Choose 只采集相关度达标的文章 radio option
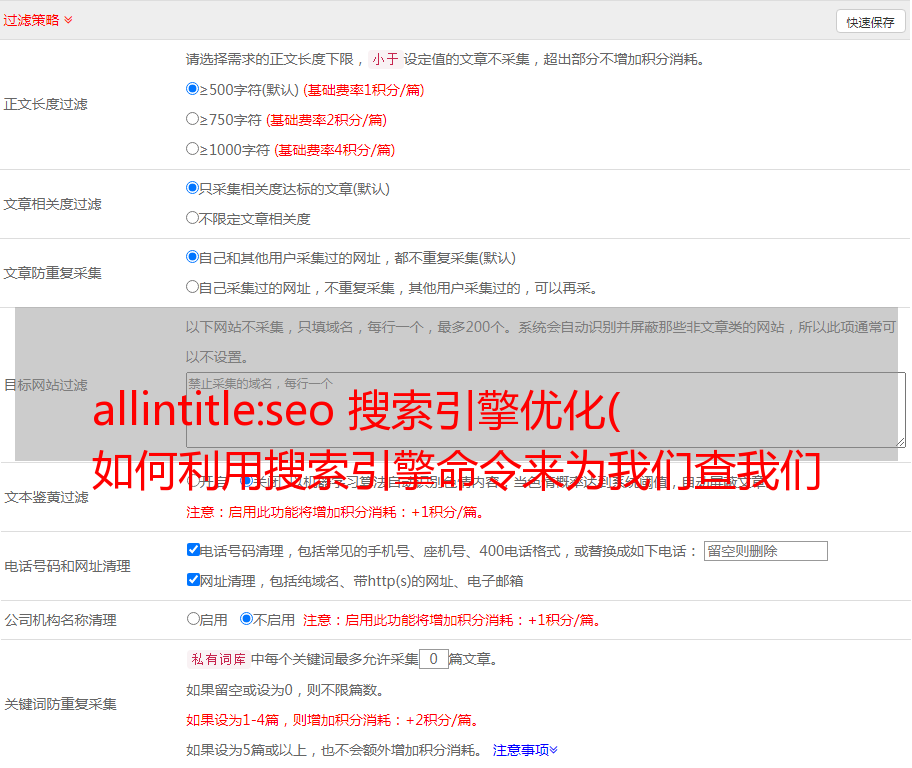Viewport: 912px width, 768px height. [192, 188]
